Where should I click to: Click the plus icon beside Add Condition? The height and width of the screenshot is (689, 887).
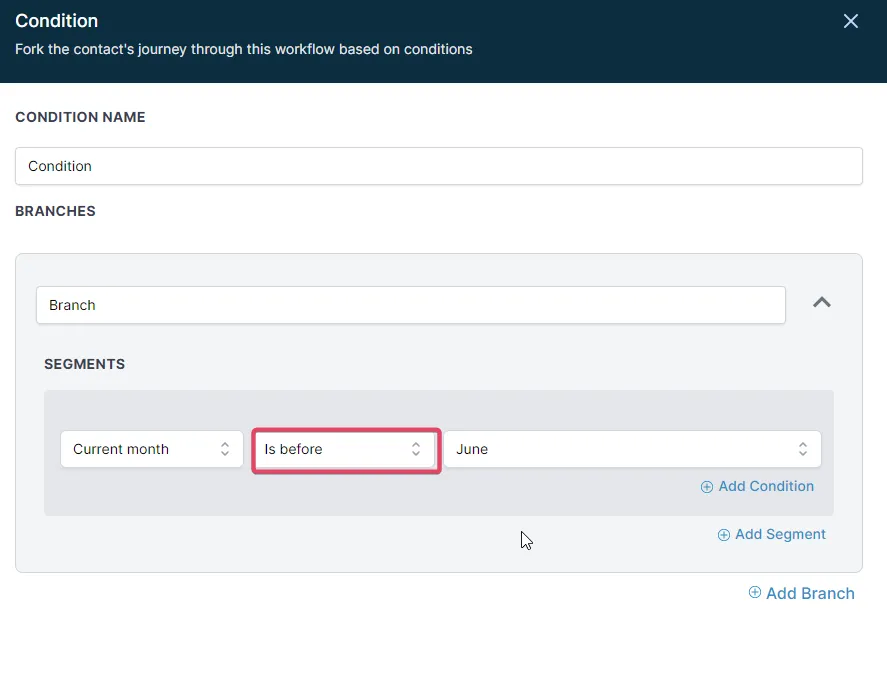click(x=707, y=487)
